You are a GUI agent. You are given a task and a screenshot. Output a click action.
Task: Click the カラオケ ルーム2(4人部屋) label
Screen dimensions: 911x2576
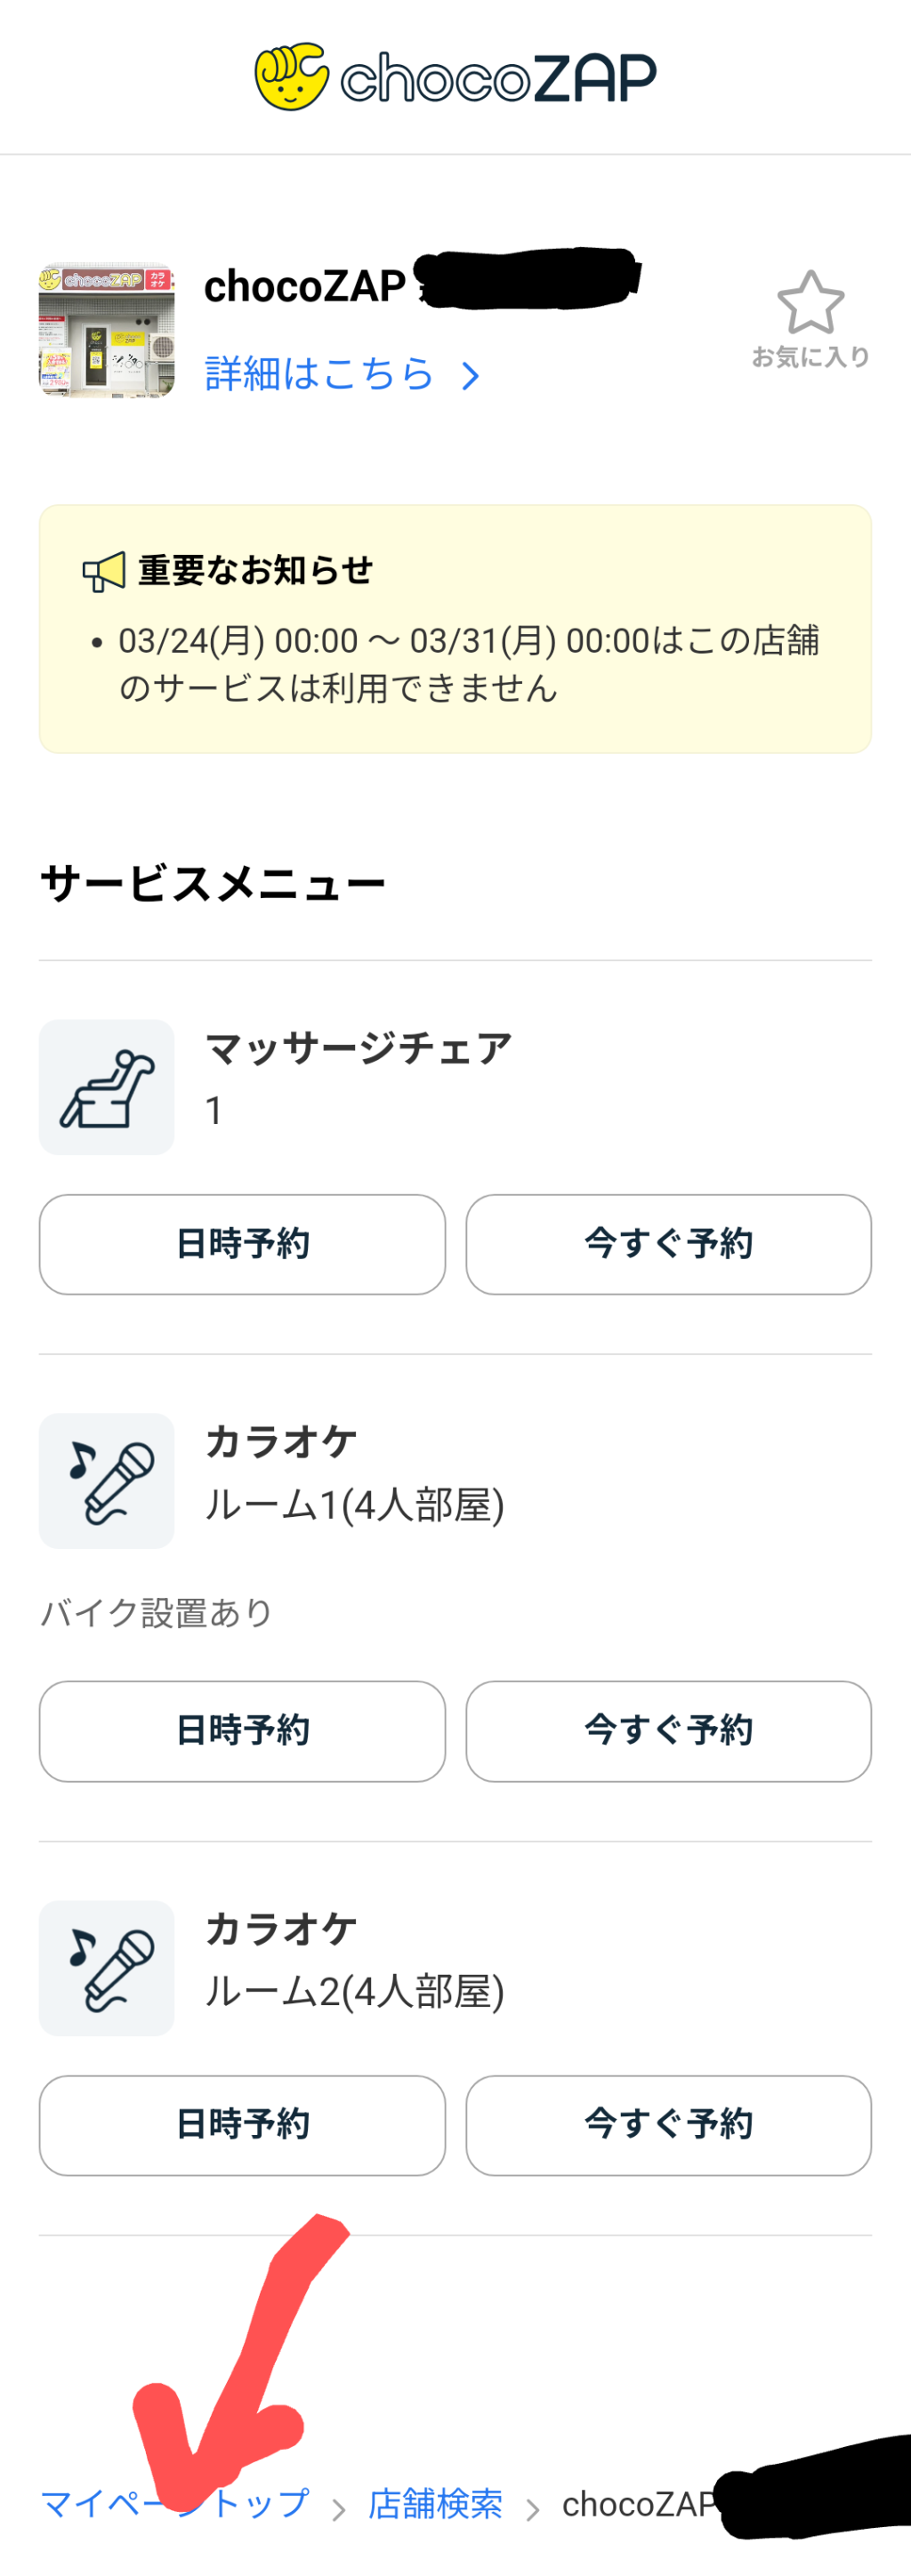(354, 1991)
